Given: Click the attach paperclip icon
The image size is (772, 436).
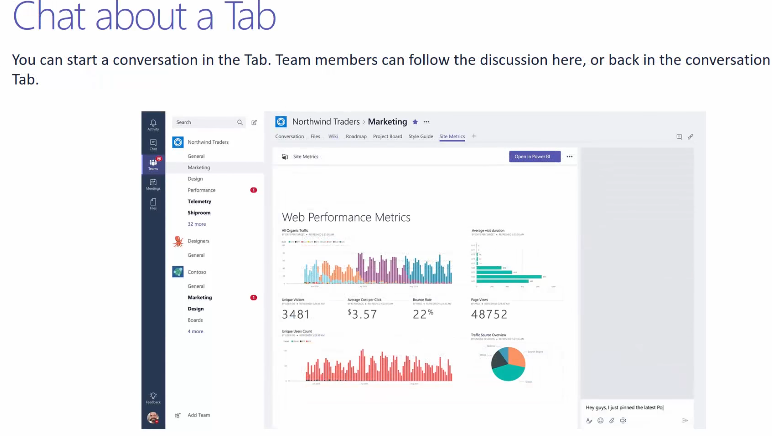Looking at the screenshot, I should (611, 420).
